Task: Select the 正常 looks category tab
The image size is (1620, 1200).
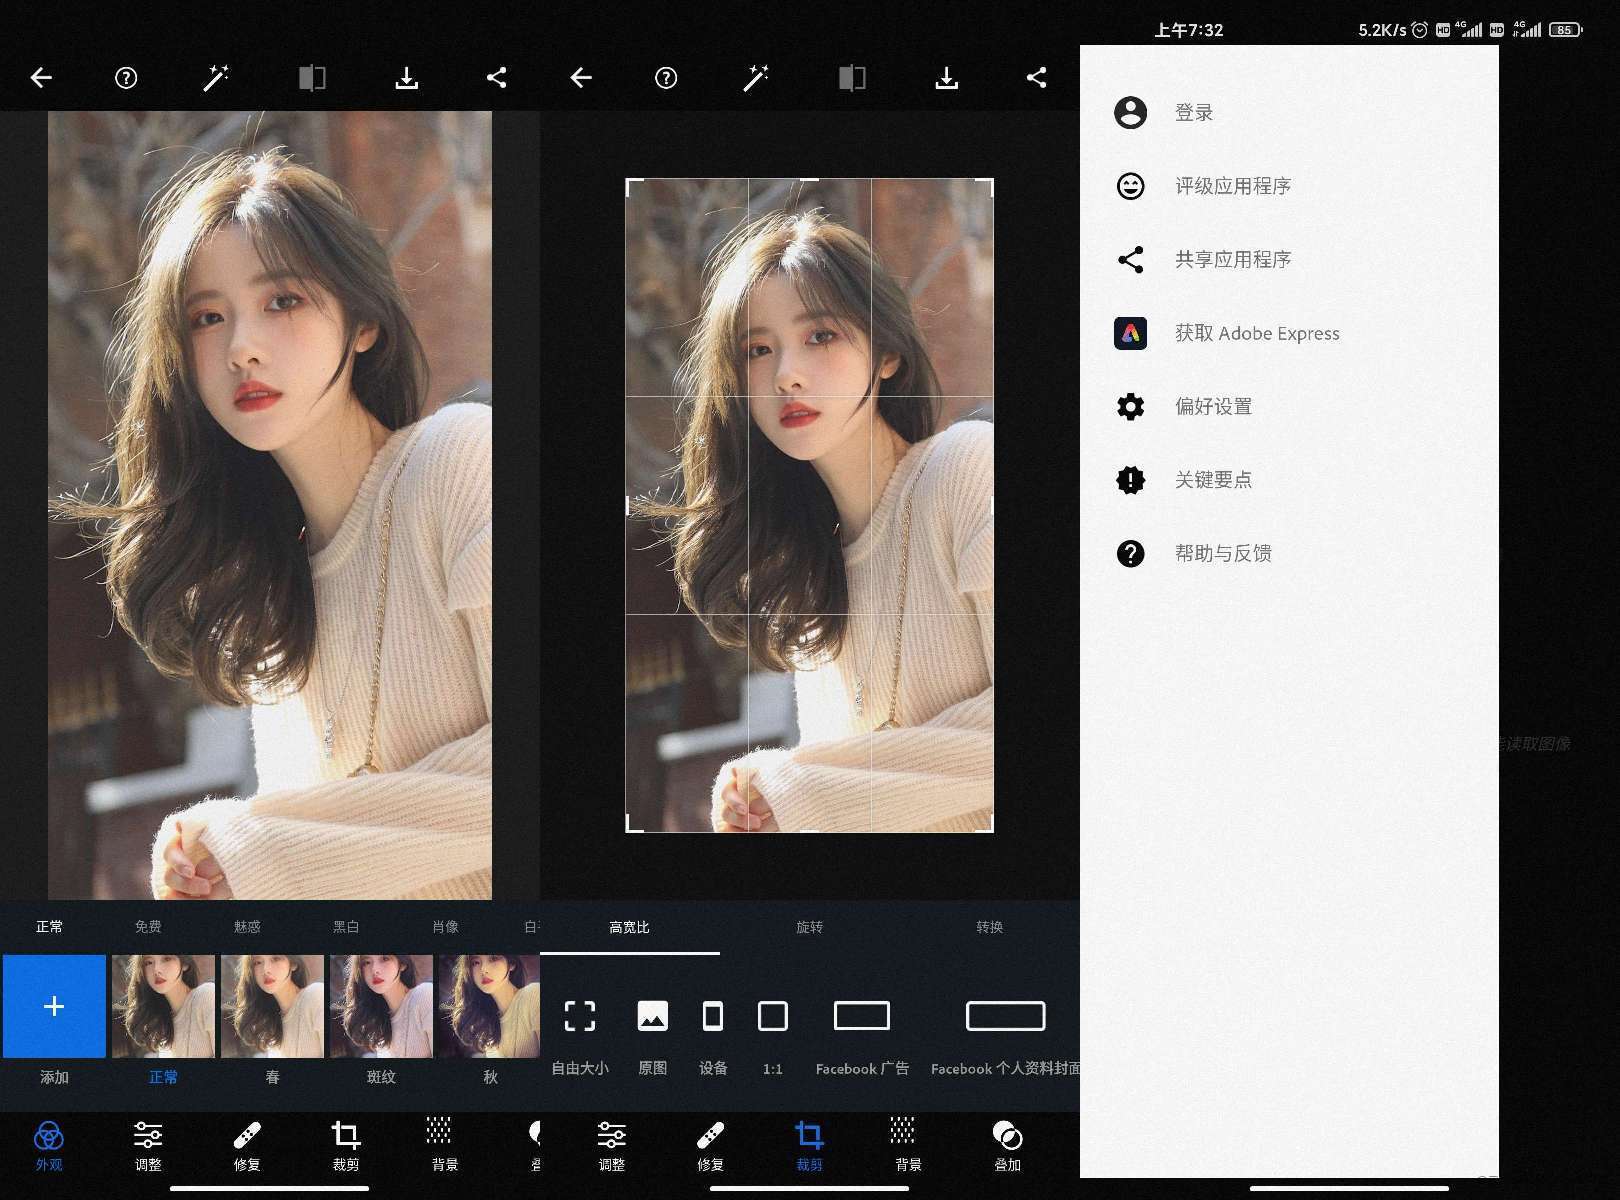Action: point(49,927)
